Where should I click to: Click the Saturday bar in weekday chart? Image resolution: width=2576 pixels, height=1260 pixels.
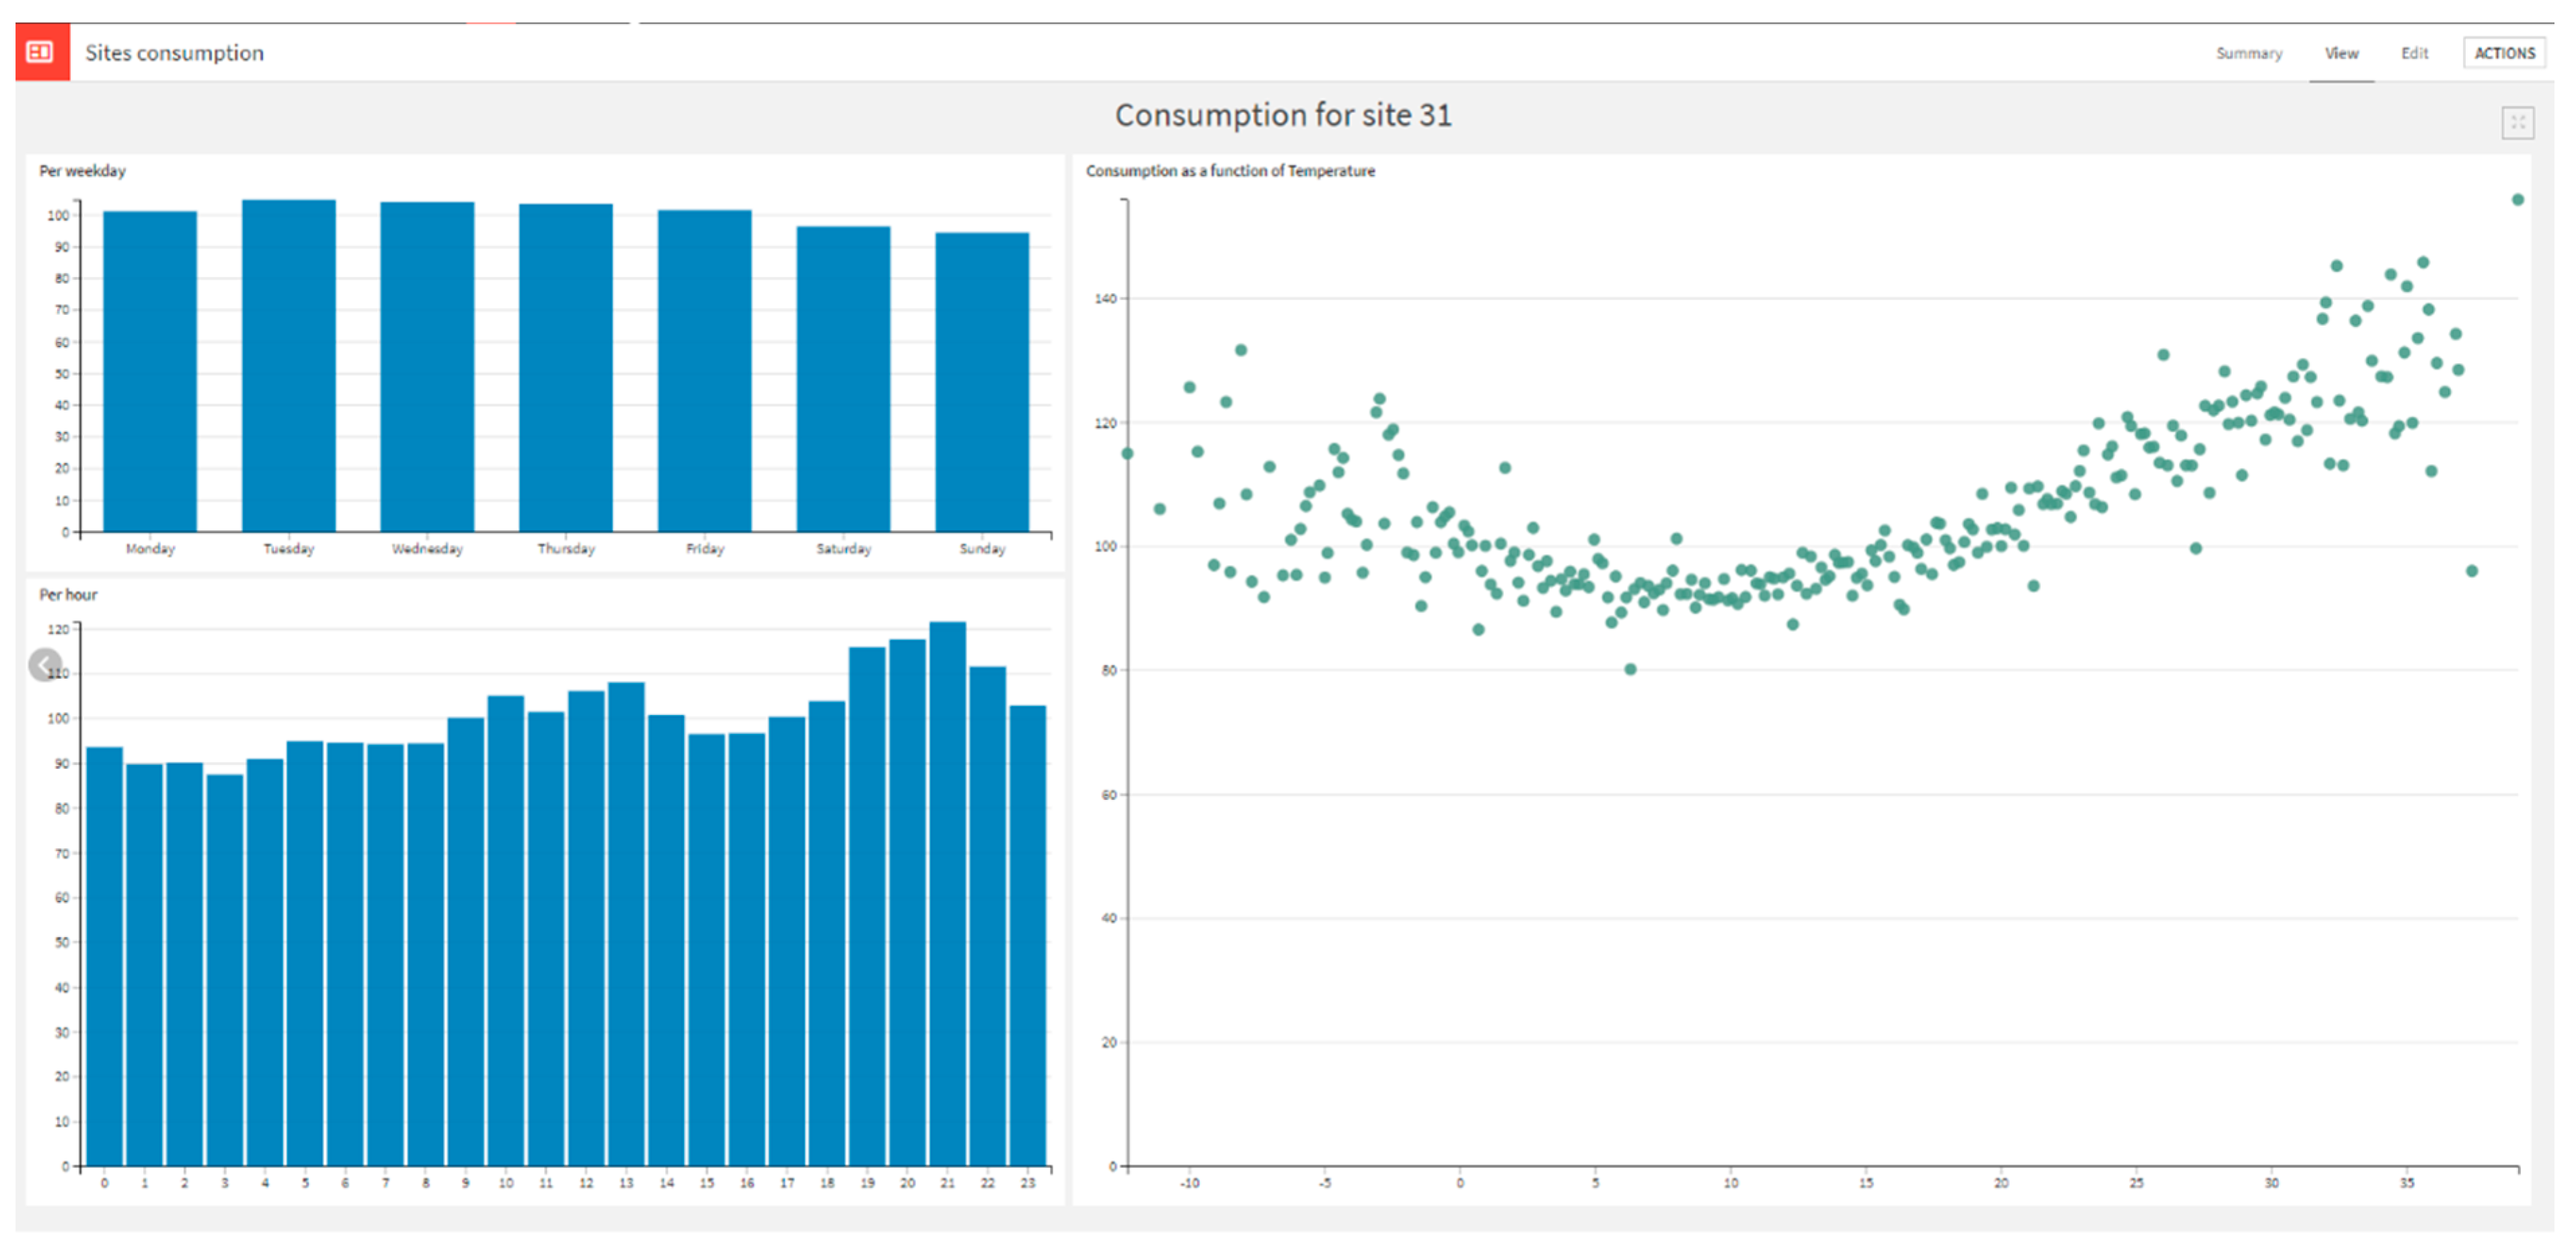[x=843, y=379]
